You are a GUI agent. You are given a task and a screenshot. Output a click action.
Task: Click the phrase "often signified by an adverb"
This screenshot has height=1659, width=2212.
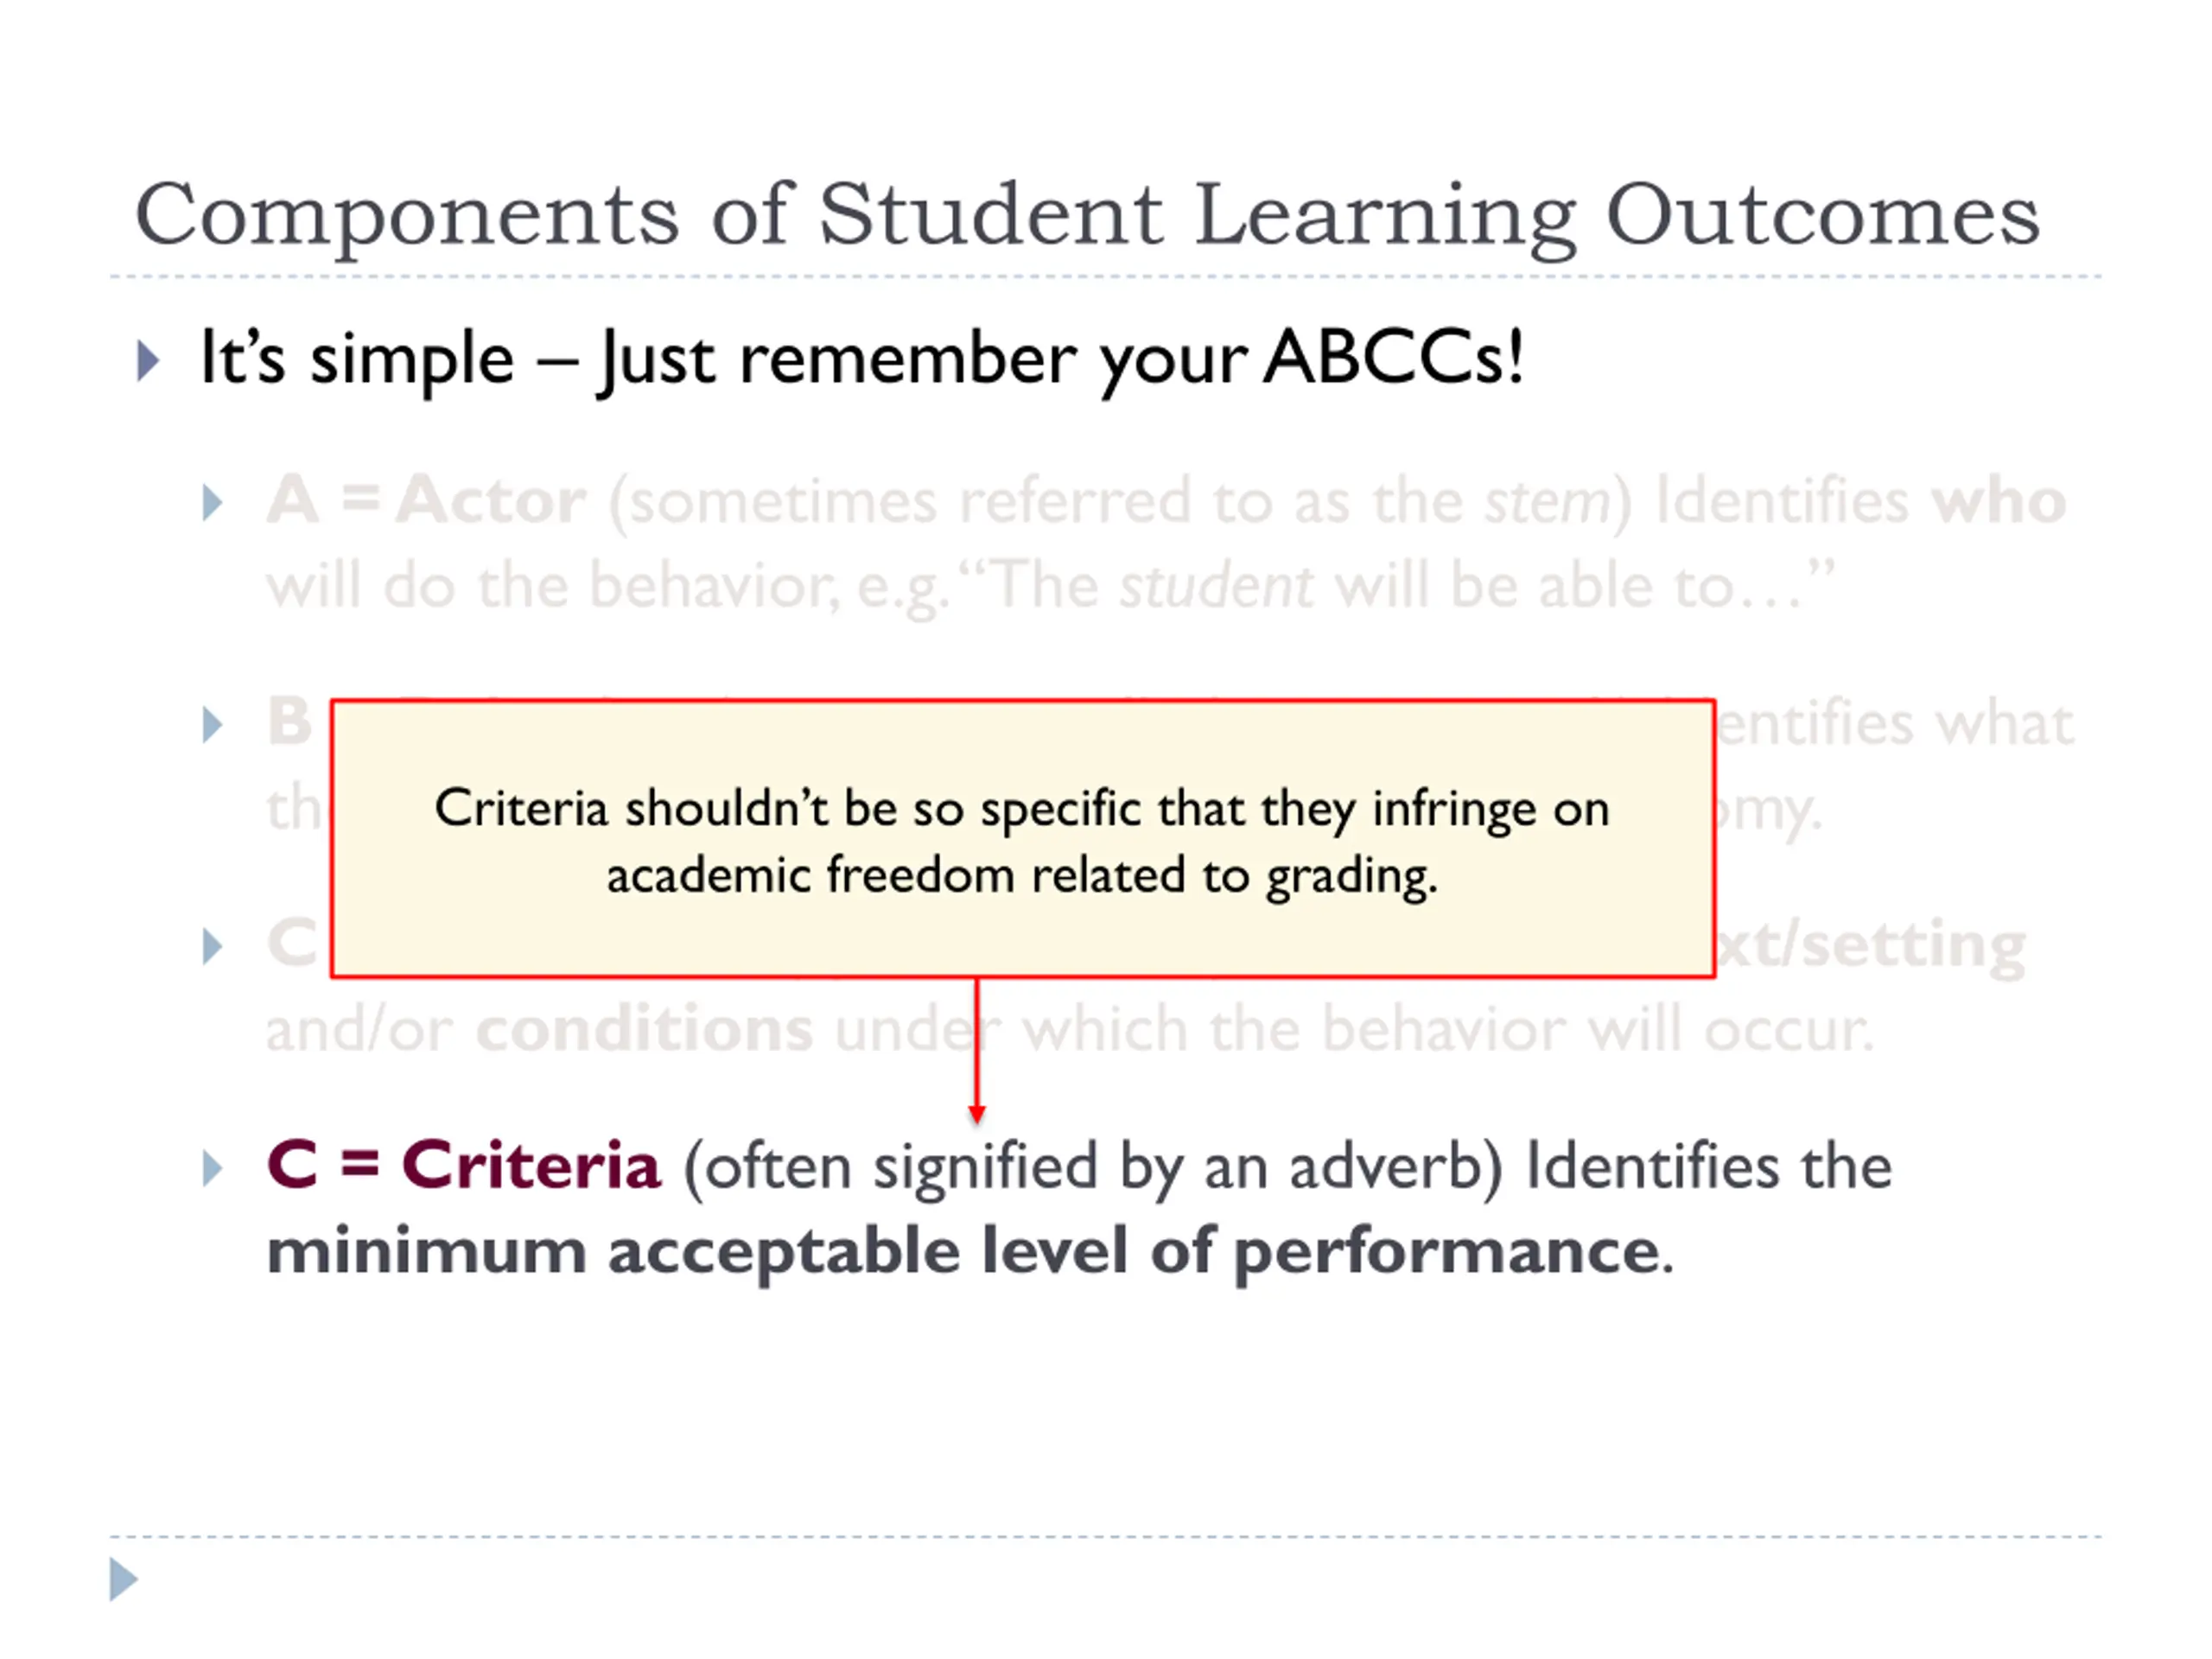pyautogui.click(x=1092, y=1168)
